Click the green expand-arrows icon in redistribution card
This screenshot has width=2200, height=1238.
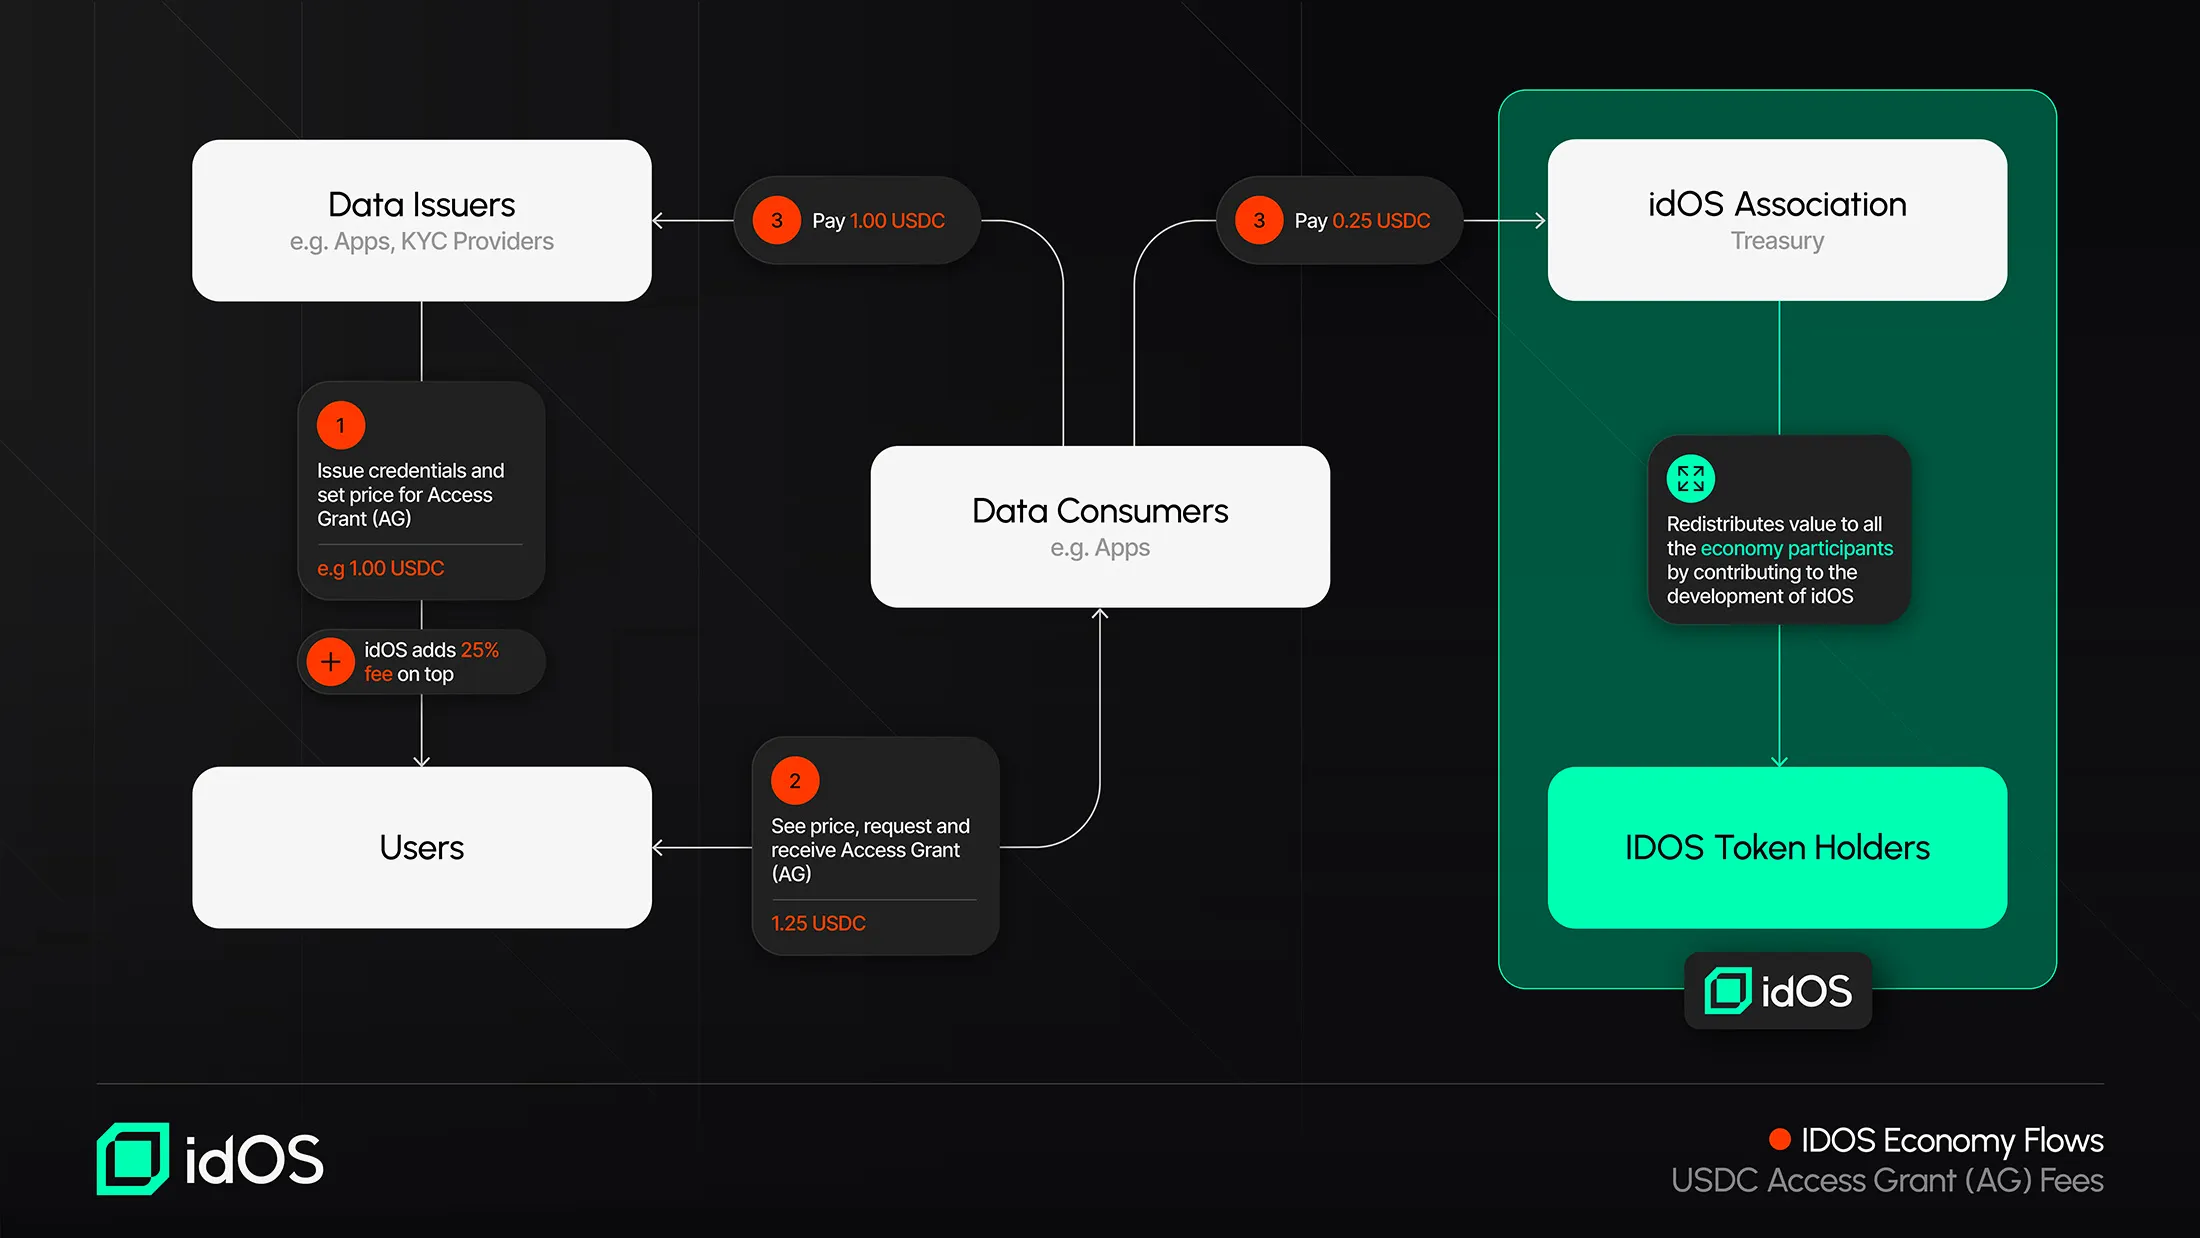[x=1690, y=479]
